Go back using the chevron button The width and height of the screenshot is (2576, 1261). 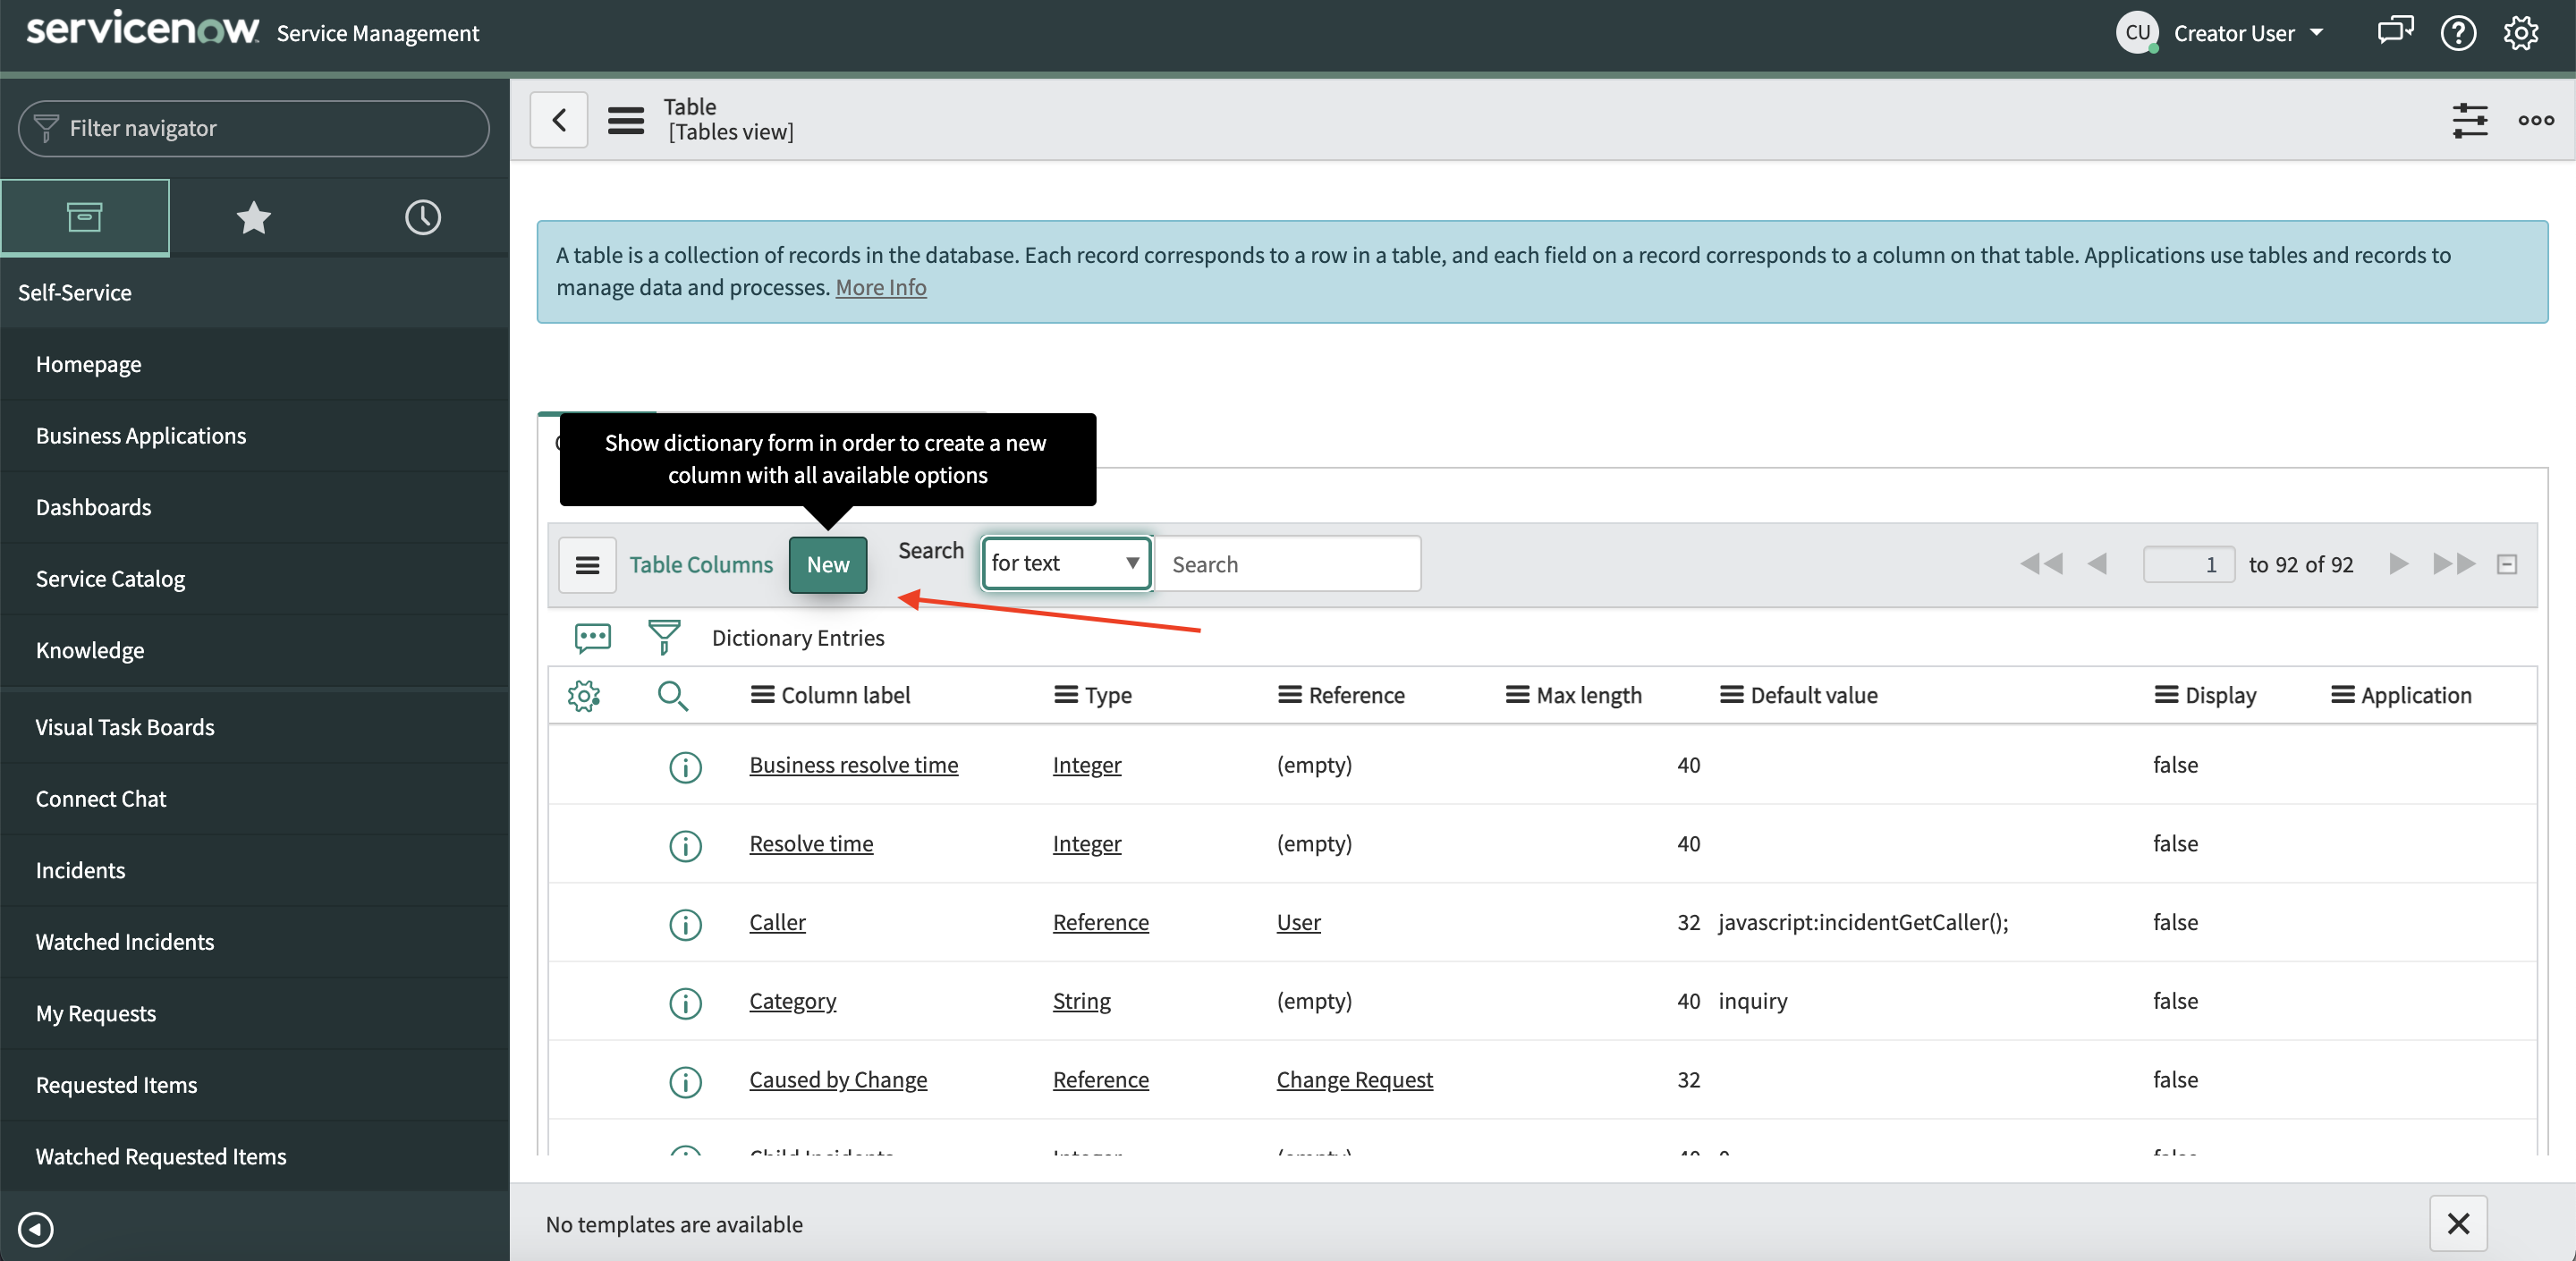(559, 120)
